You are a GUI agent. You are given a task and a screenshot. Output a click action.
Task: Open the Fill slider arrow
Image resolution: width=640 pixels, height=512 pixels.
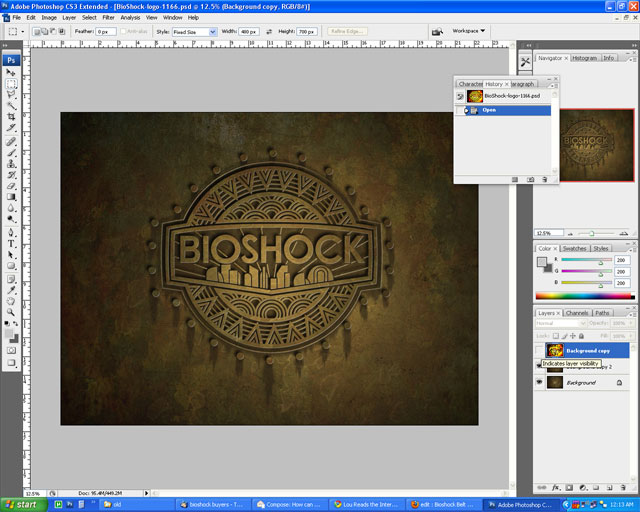(x=630, y=336)
